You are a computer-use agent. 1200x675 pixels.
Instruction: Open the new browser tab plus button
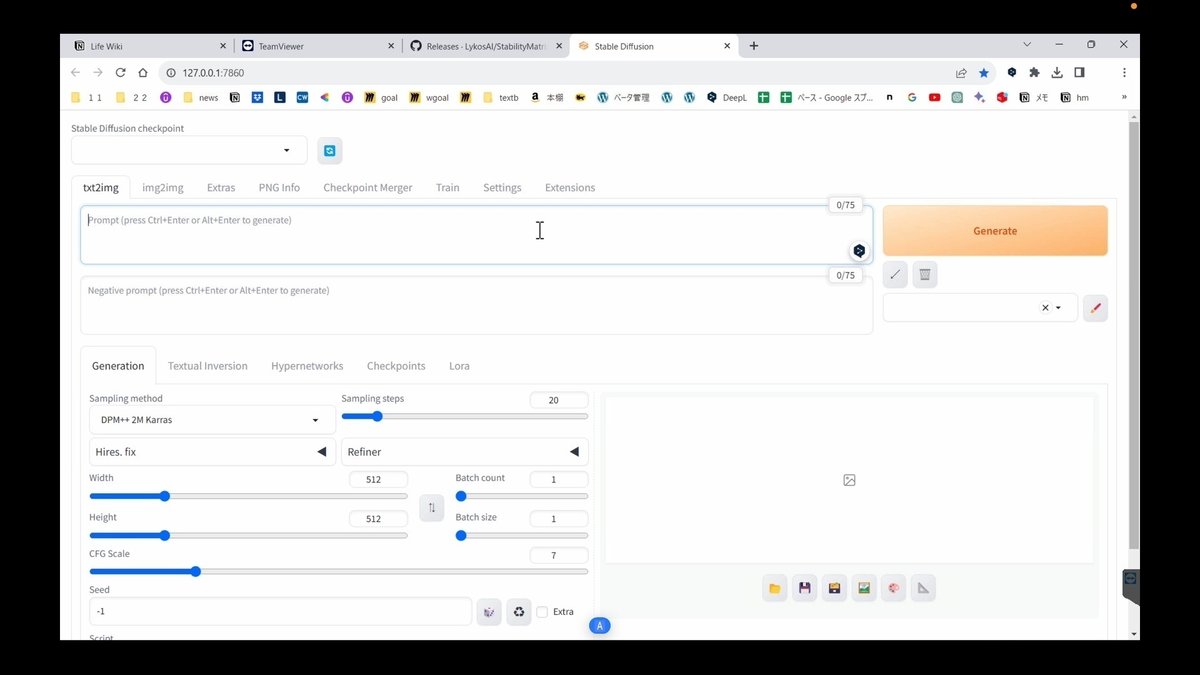tap(753, 46)
